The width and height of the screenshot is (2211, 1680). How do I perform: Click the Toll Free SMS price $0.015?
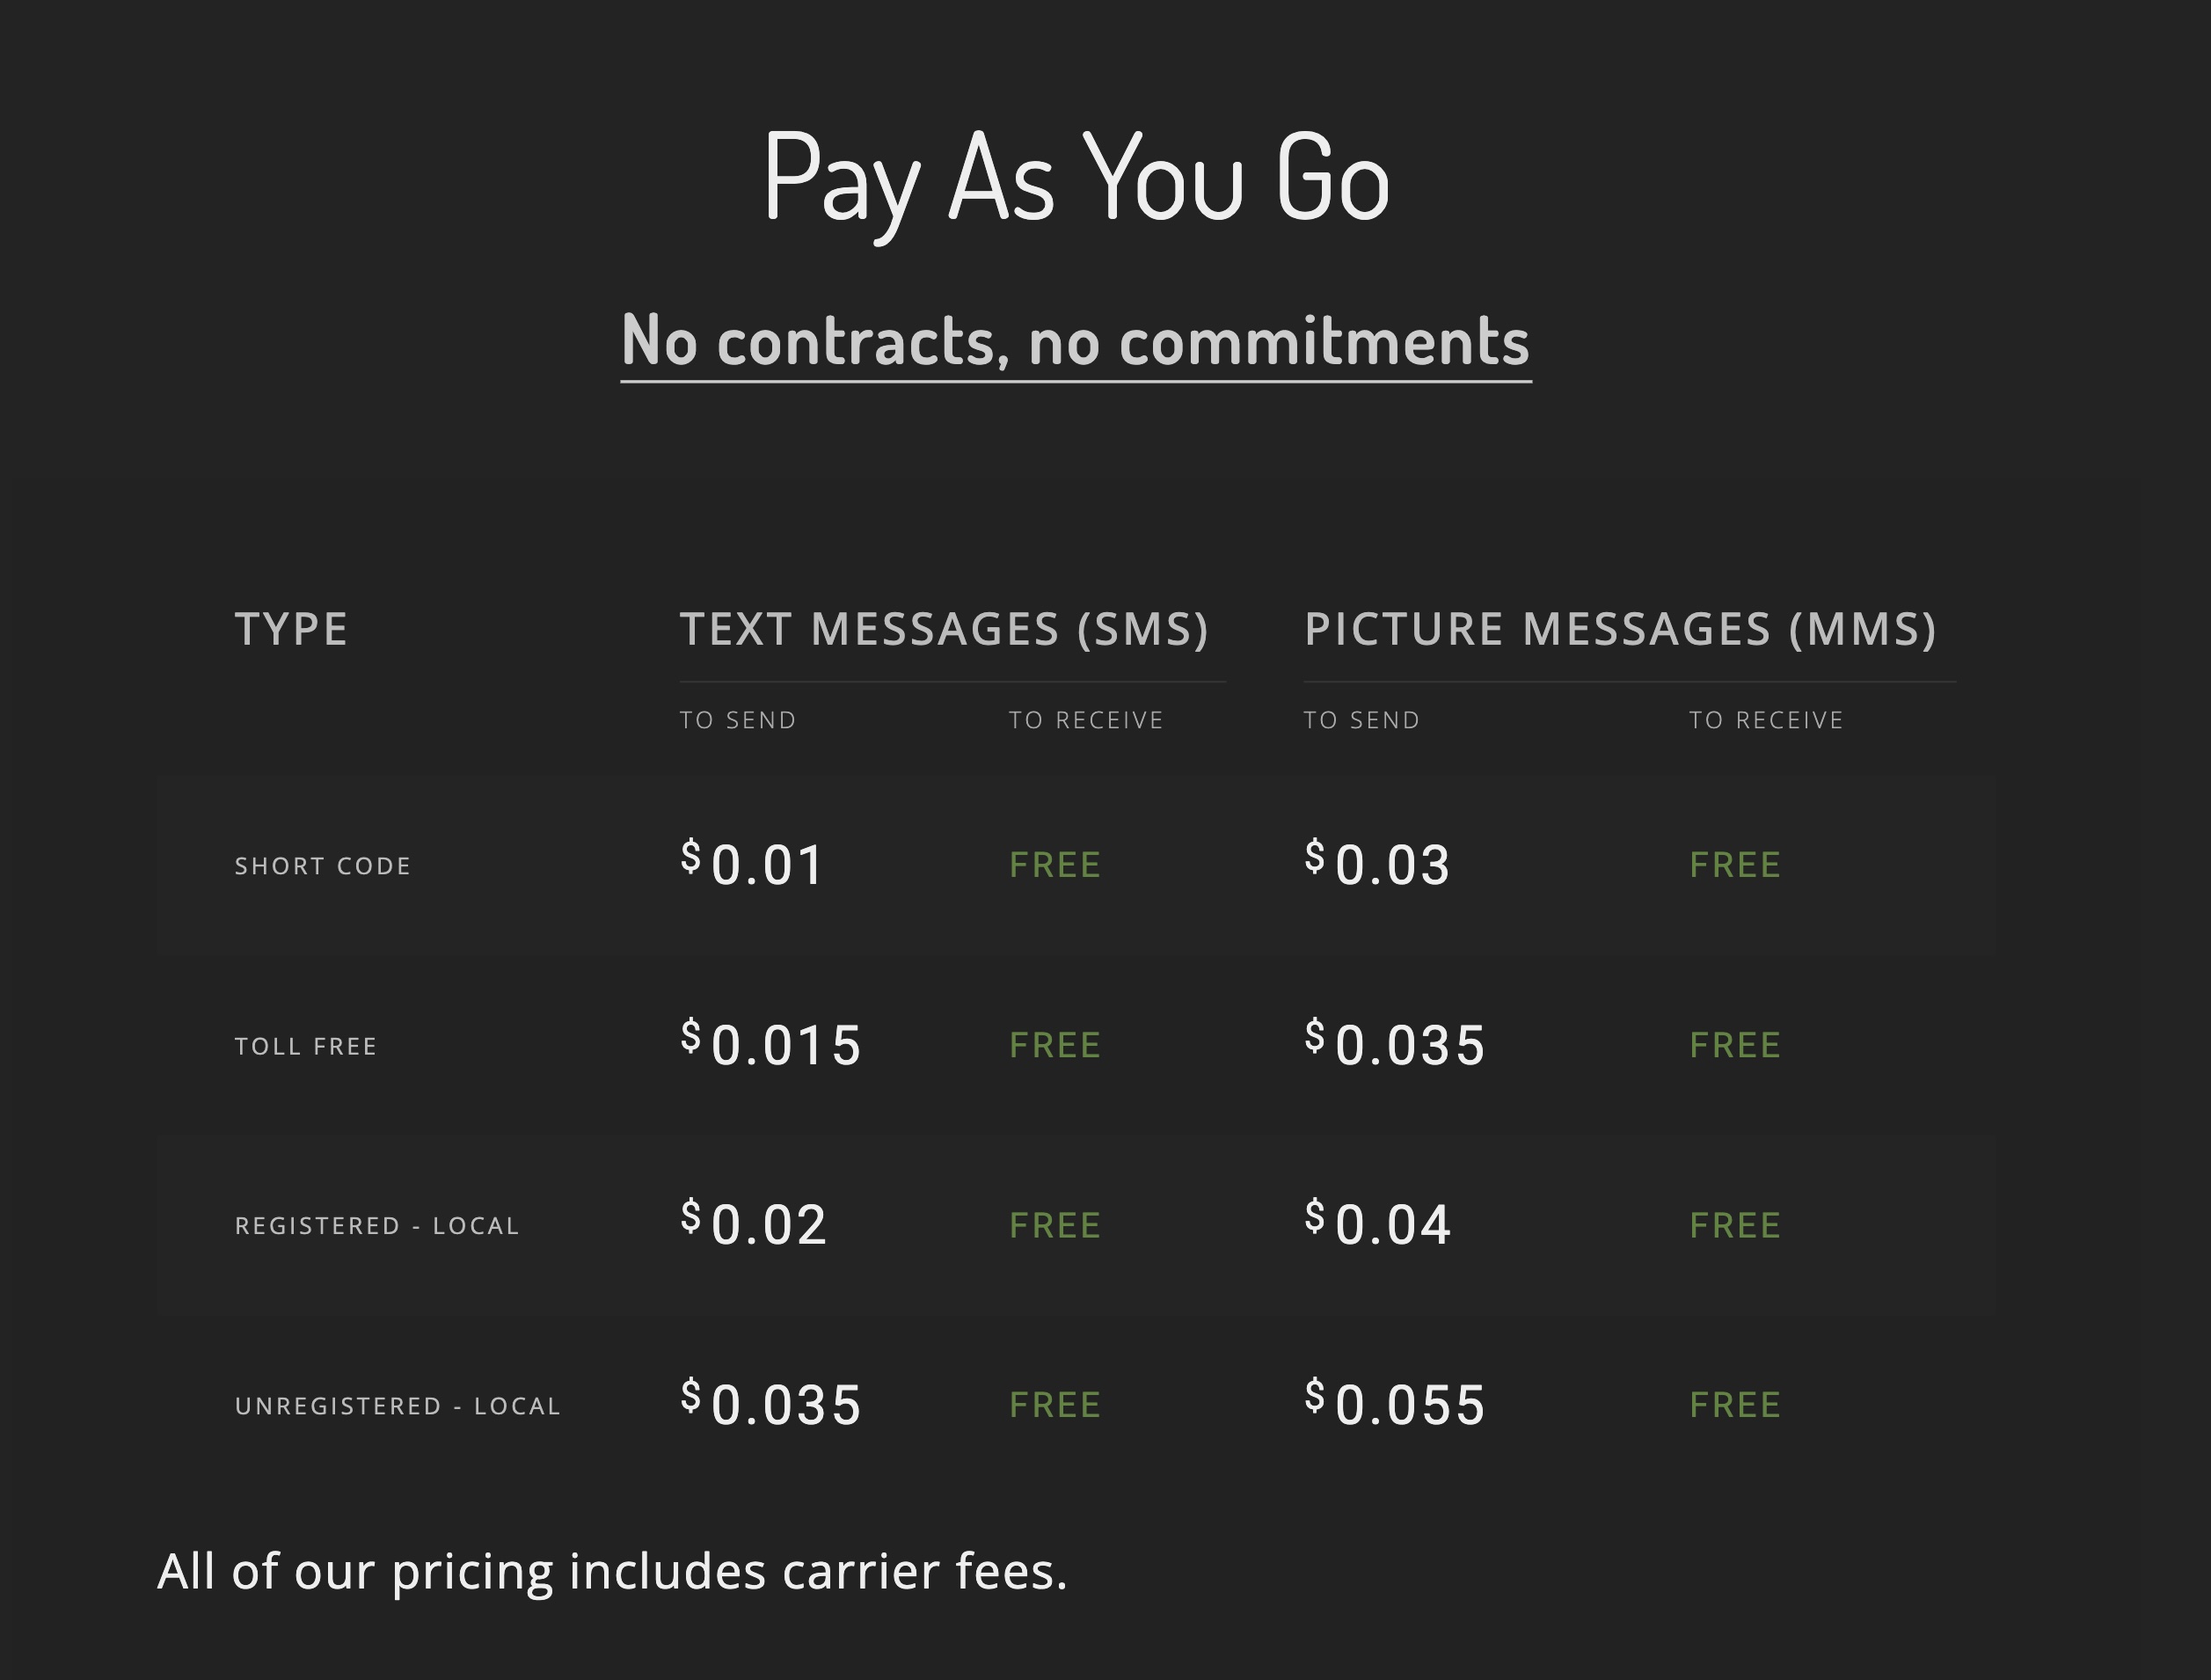click(x=771, y=1044)
